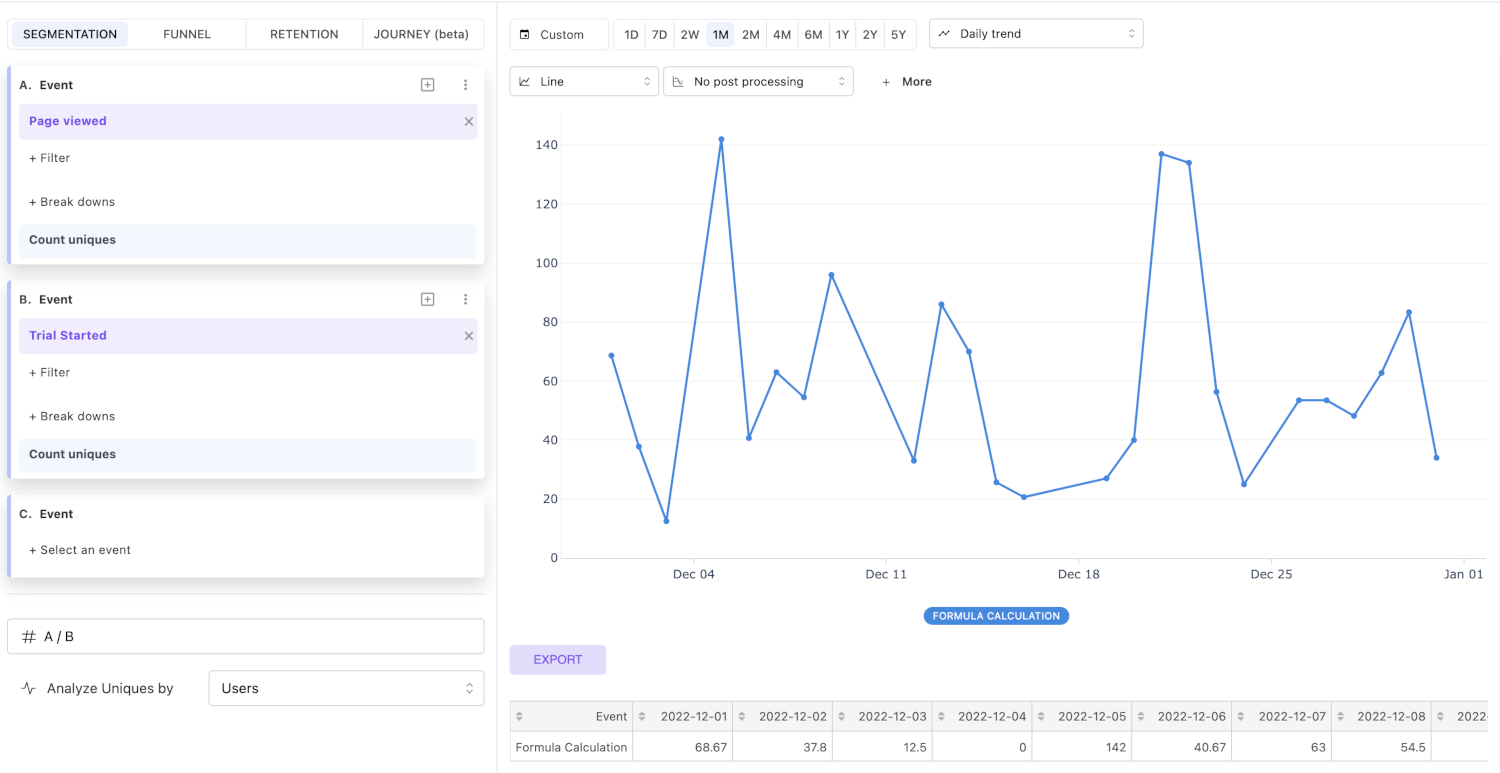Switch to the FUNNEL tab
The width and height of the screenshot is (1500, 773).
click(x=187, y=34)
